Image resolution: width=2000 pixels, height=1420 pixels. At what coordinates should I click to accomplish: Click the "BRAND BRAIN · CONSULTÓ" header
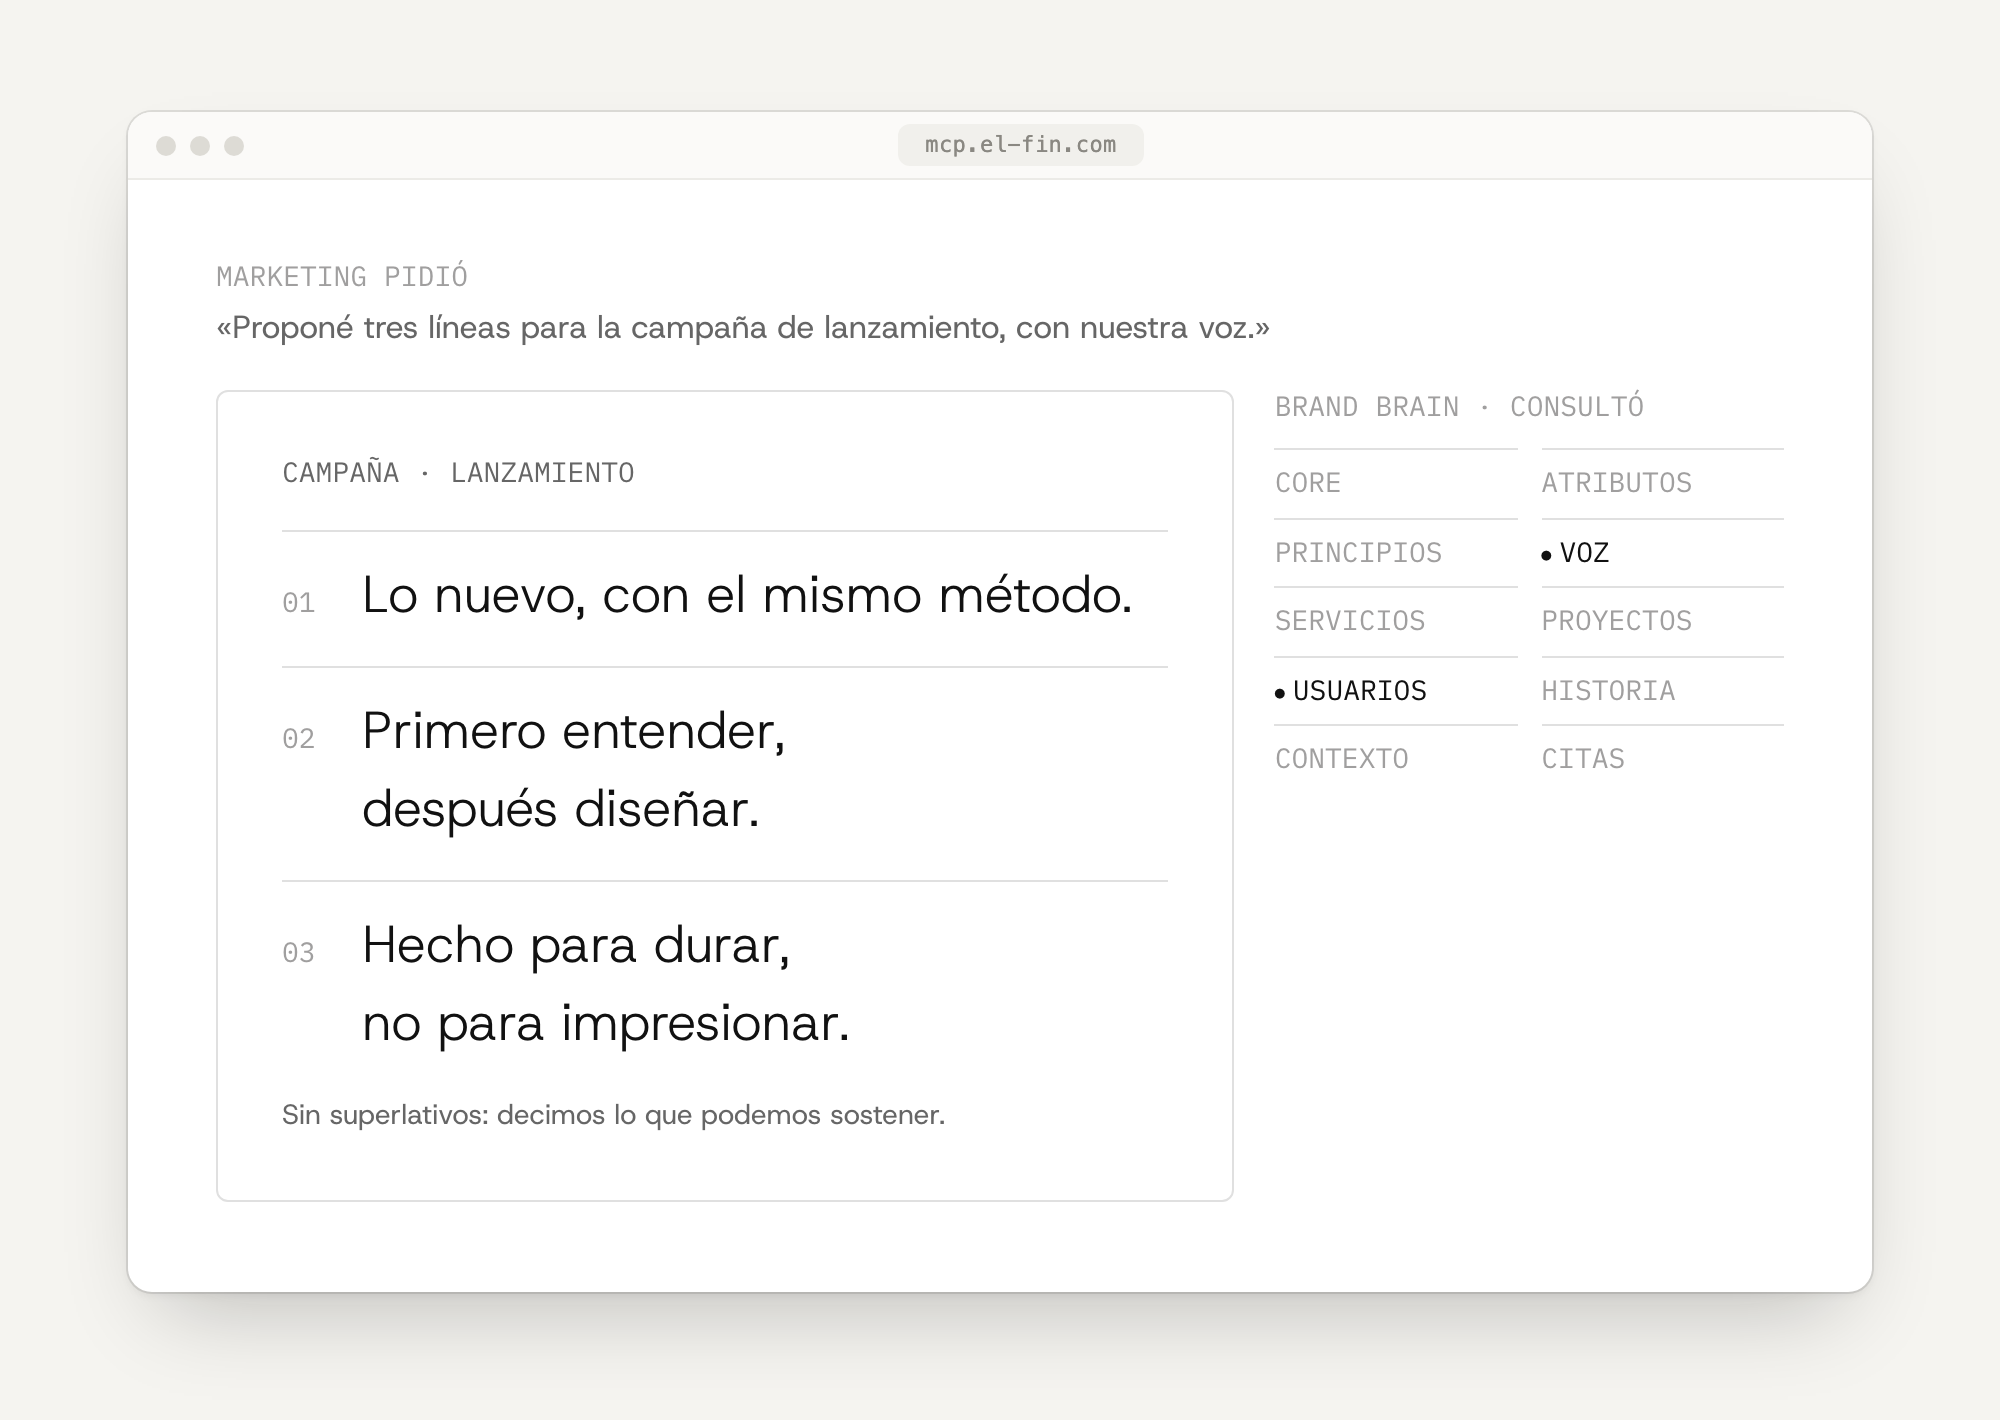pyautogui.click(x=1459, y=407)
